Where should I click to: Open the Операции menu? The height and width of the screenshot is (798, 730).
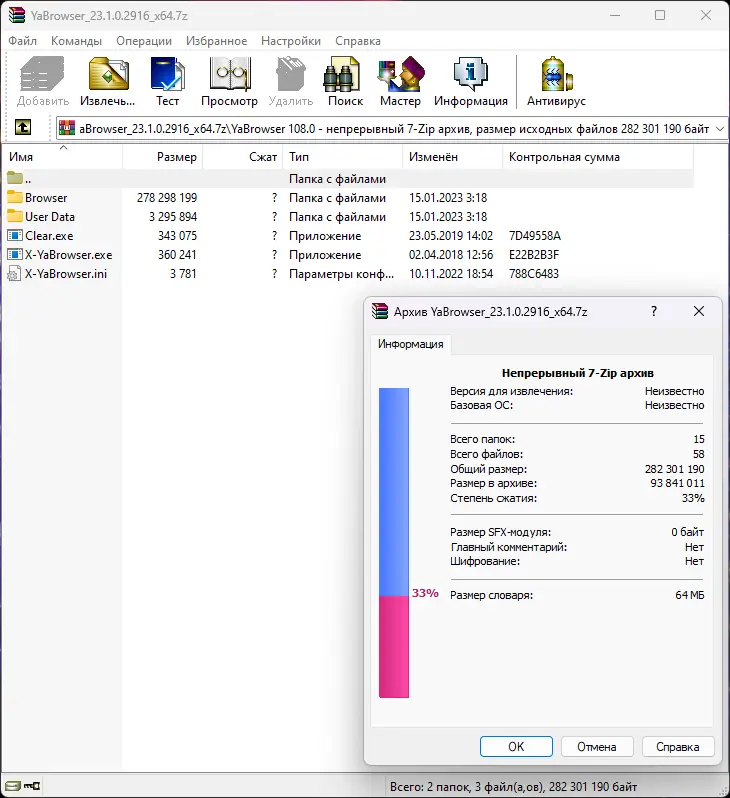click(x=144, y=41)
